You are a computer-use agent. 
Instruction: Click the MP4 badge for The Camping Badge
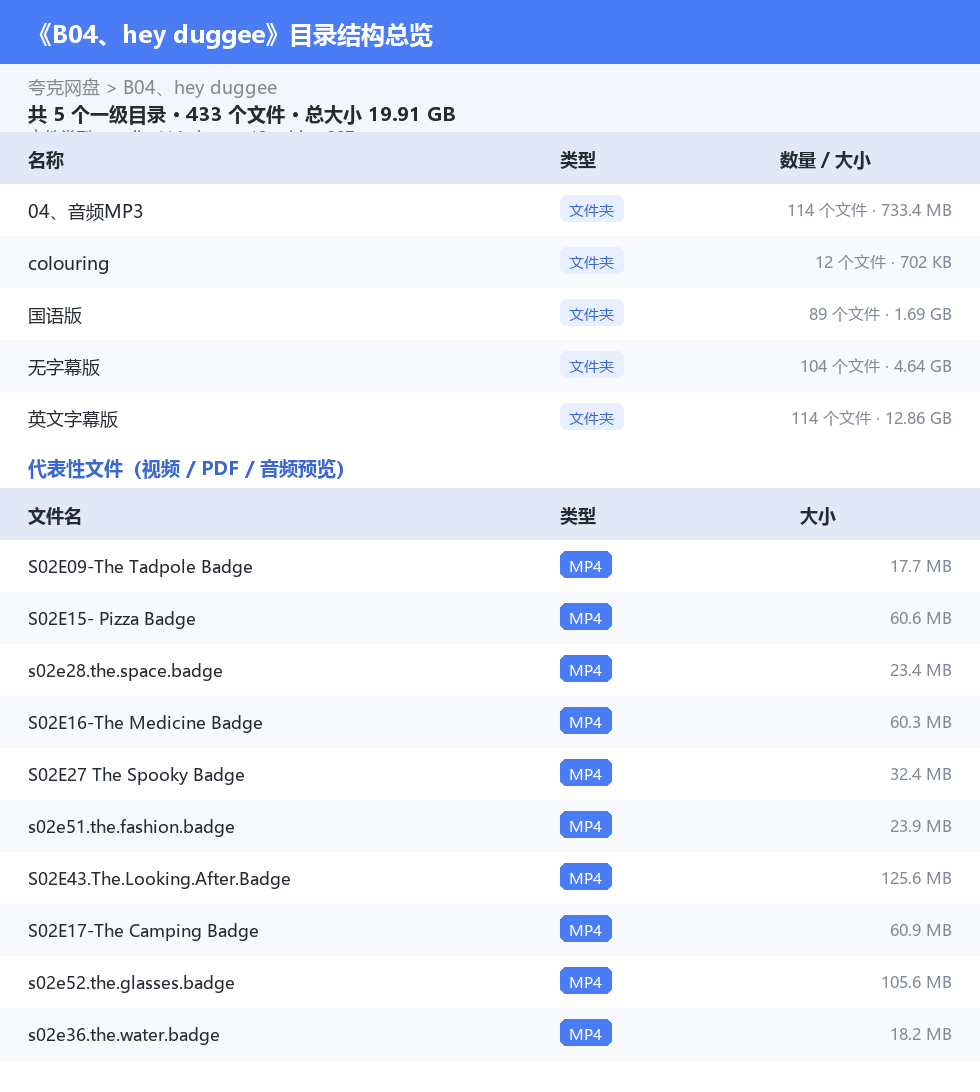[586, 929]
